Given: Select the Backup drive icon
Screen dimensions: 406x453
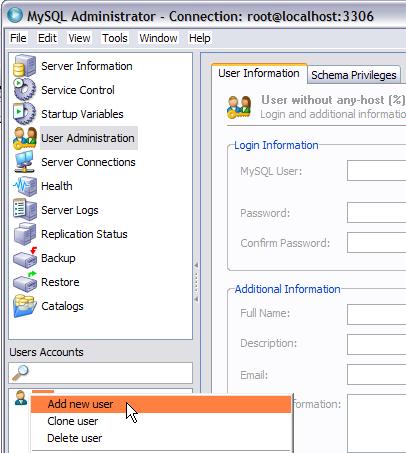Looking at the screenshot, I should point(25,258).
